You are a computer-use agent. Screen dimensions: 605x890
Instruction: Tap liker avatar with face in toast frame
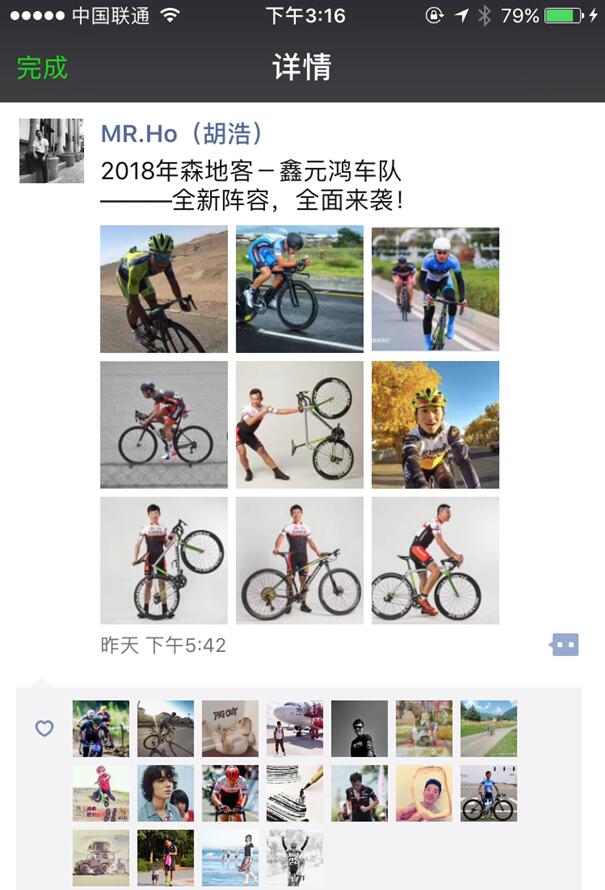coord(425,793)
